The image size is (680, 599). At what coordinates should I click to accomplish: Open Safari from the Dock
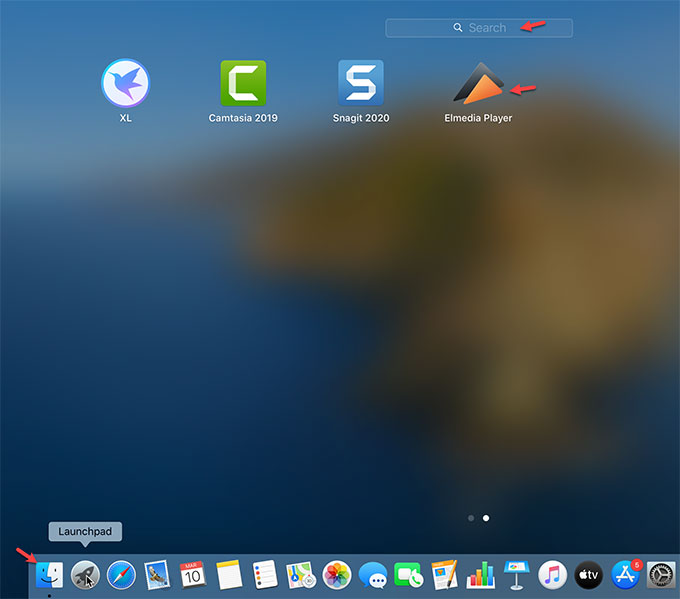click(x=121, y=575)
